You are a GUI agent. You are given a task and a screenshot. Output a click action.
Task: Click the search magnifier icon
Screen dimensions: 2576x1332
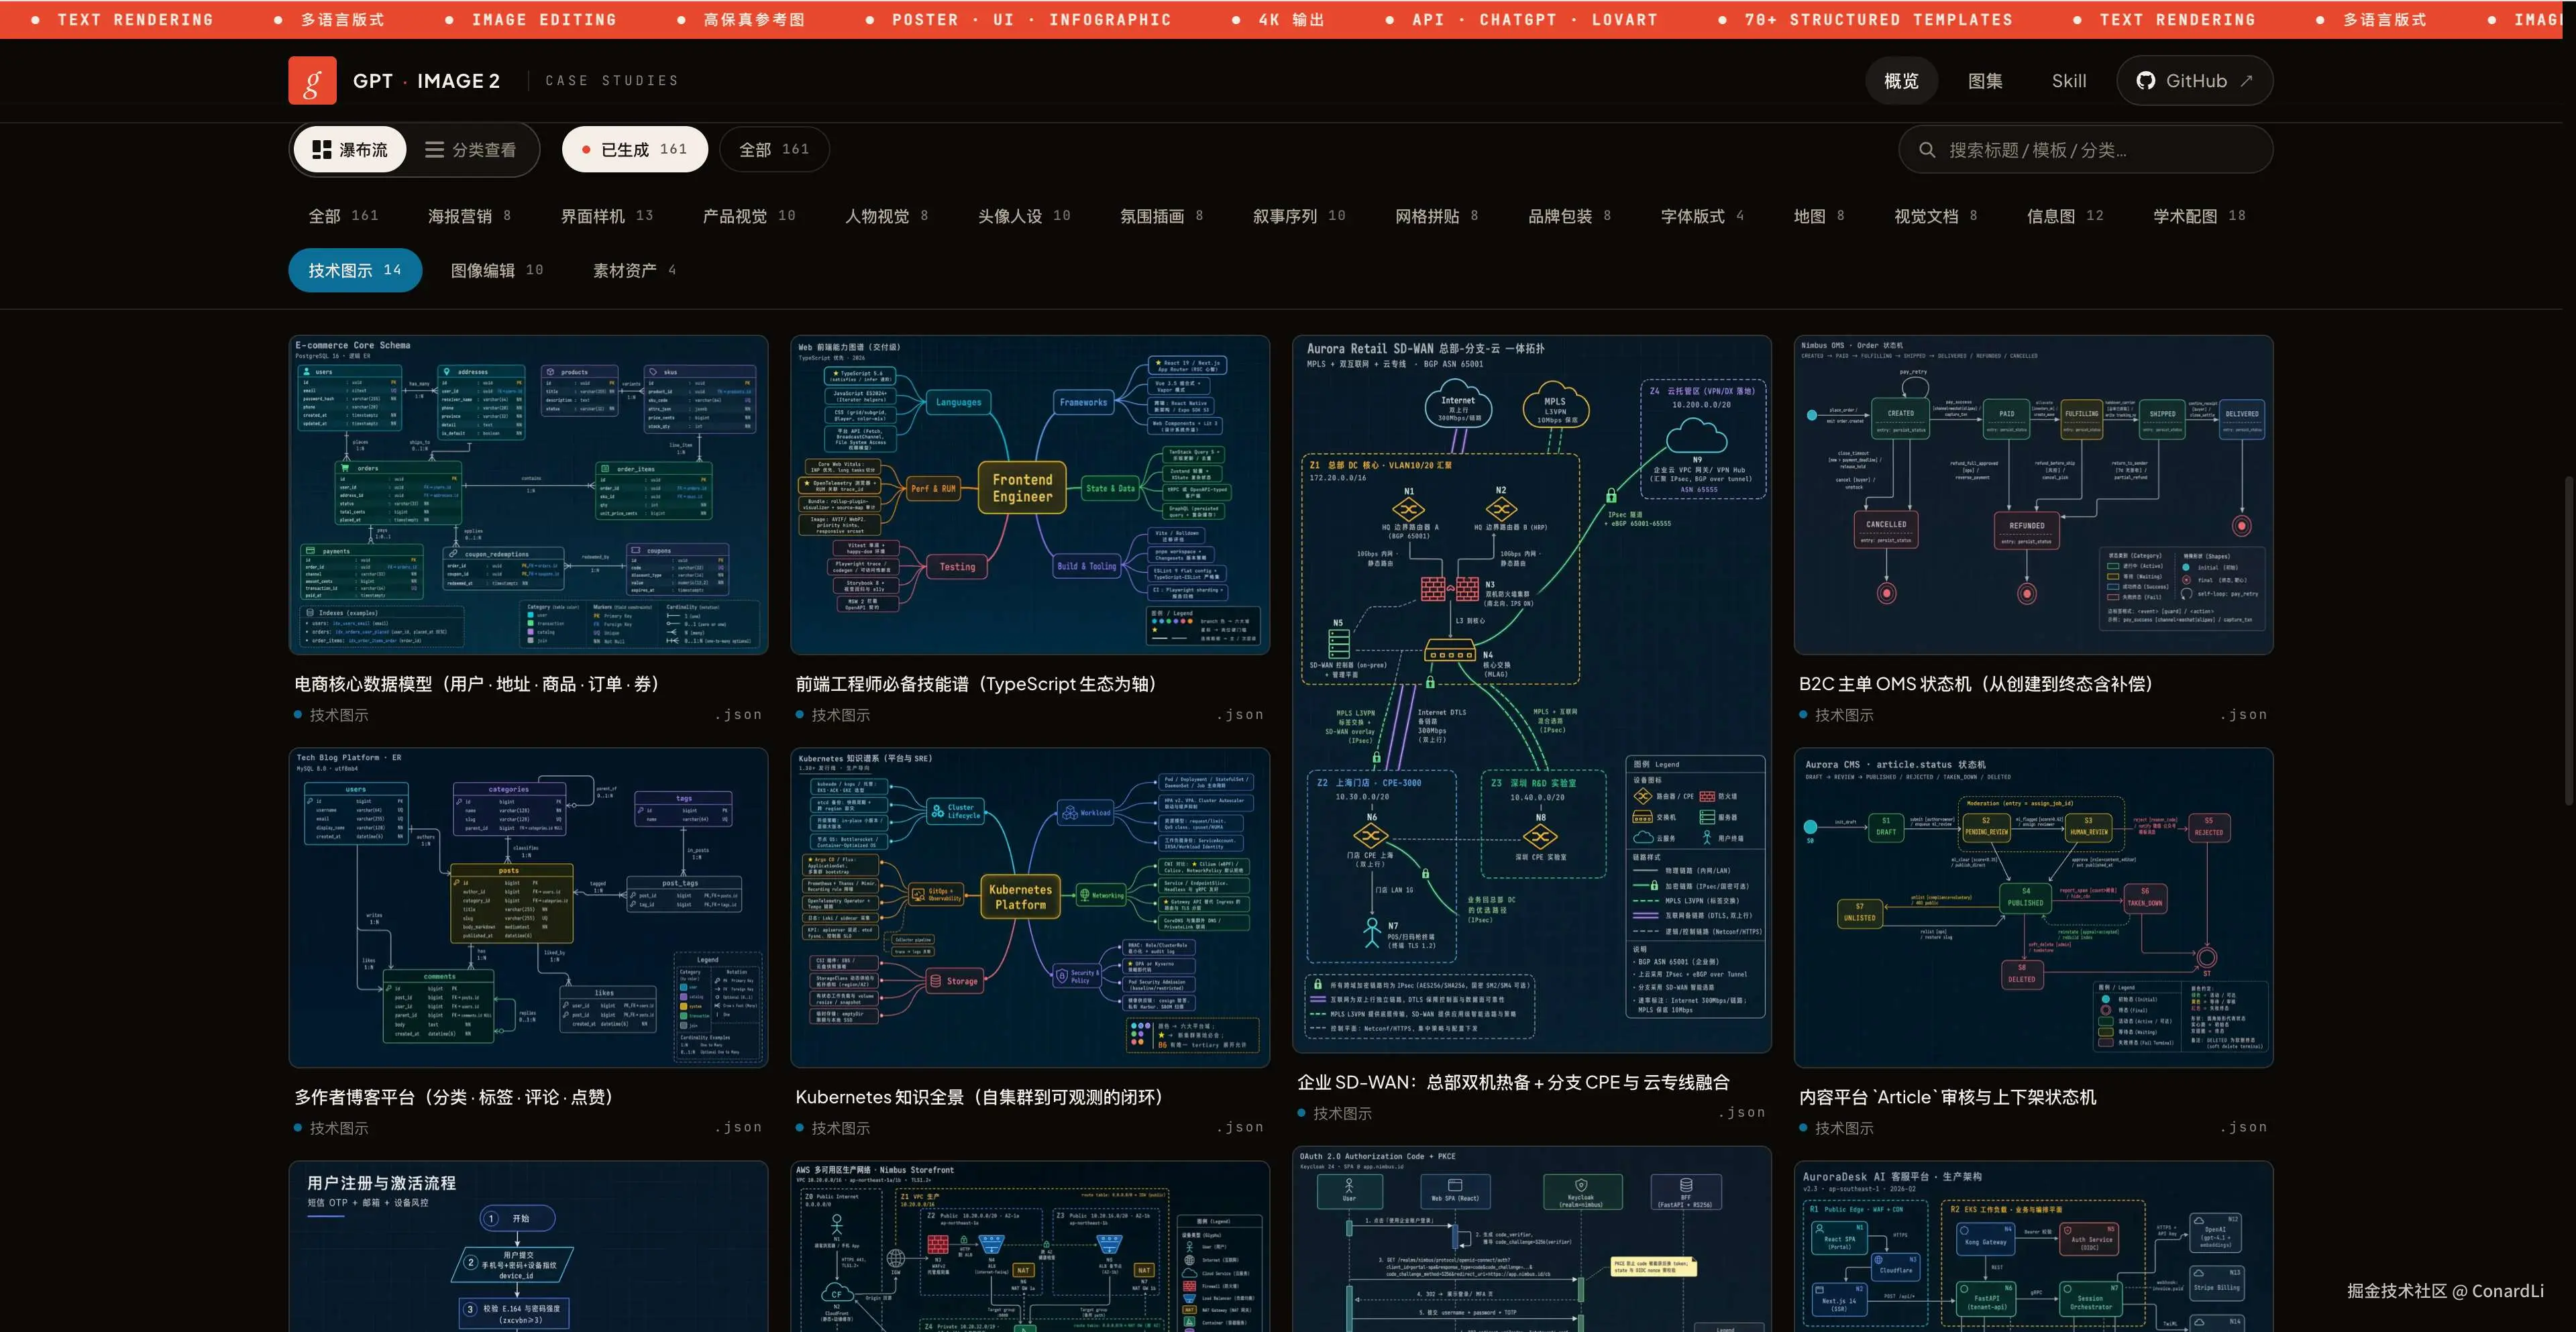pos(1927,150)
